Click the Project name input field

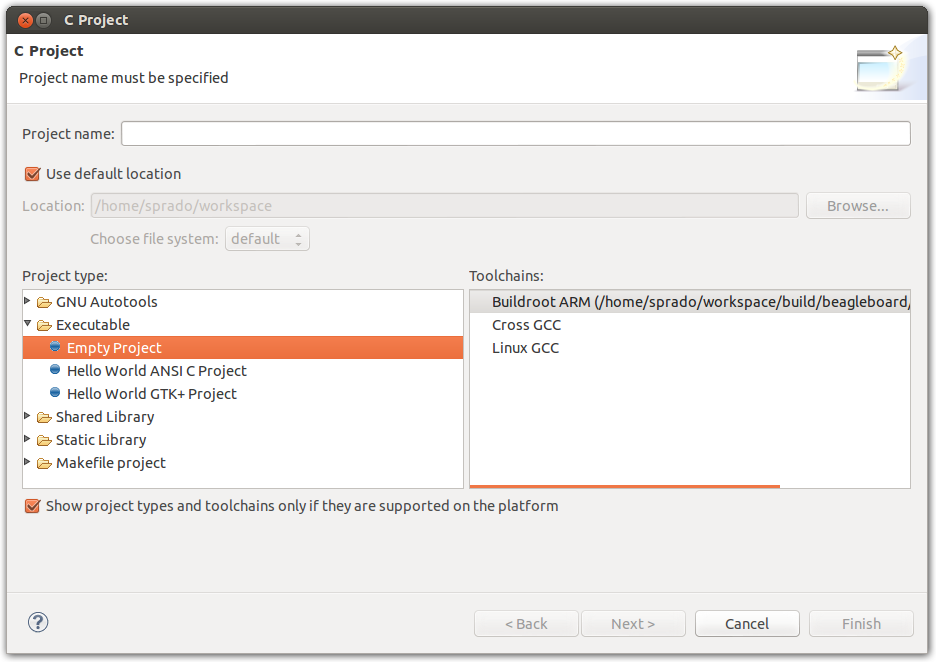point(515,134)
